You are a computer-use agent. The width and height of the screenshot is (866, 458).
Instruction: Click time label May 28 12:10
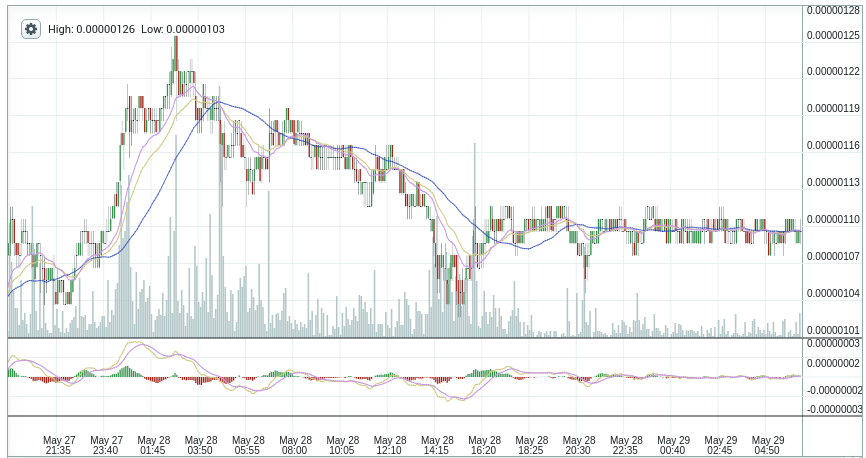[390, 445]
